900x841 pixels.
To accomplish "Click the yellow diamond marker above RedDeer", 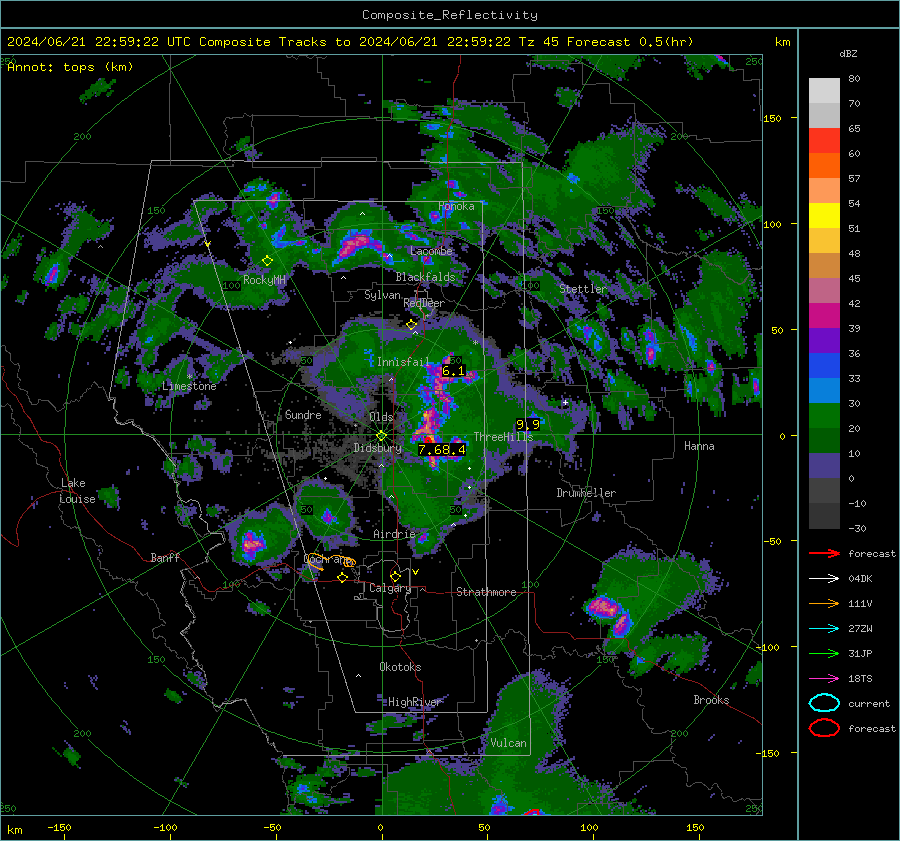I will pyautogui.click(x=411, y=324).
